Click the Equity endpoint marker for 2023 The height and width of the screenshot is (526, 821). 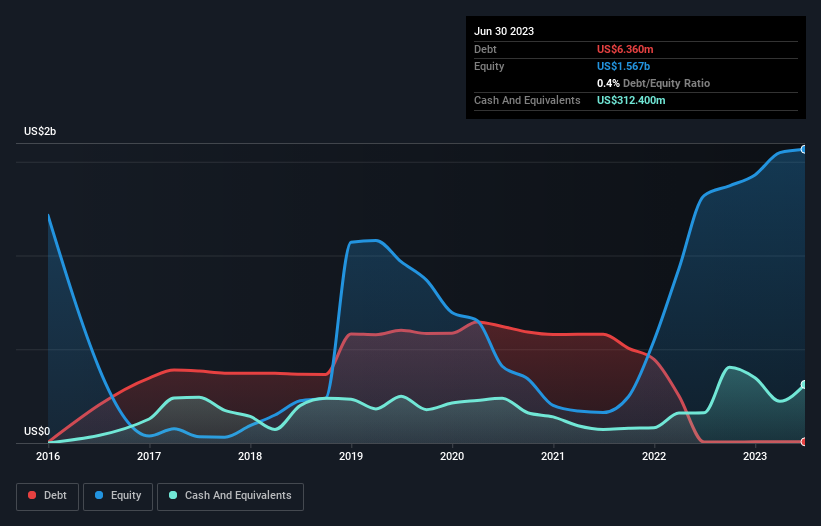coord(804,150)
